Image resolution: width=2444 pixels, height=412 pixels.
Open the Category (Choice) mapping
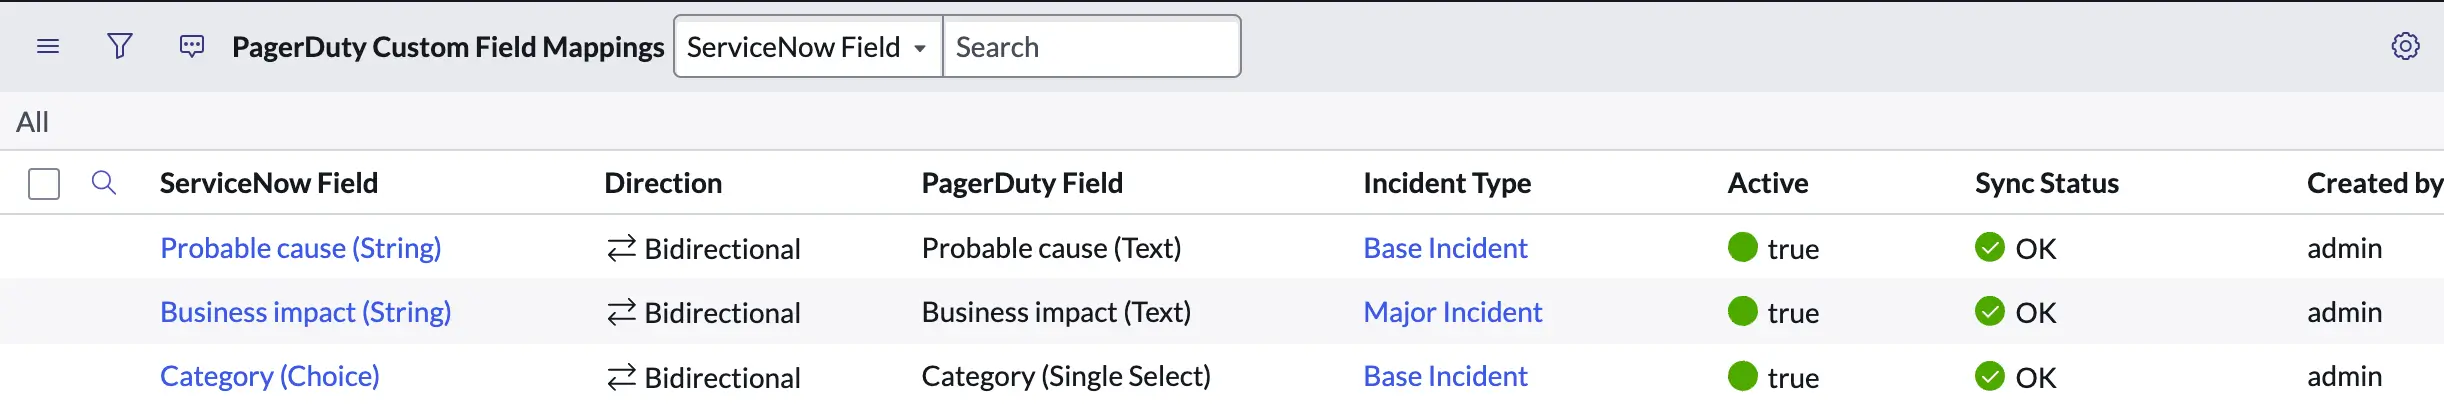[x=269, y=376]
